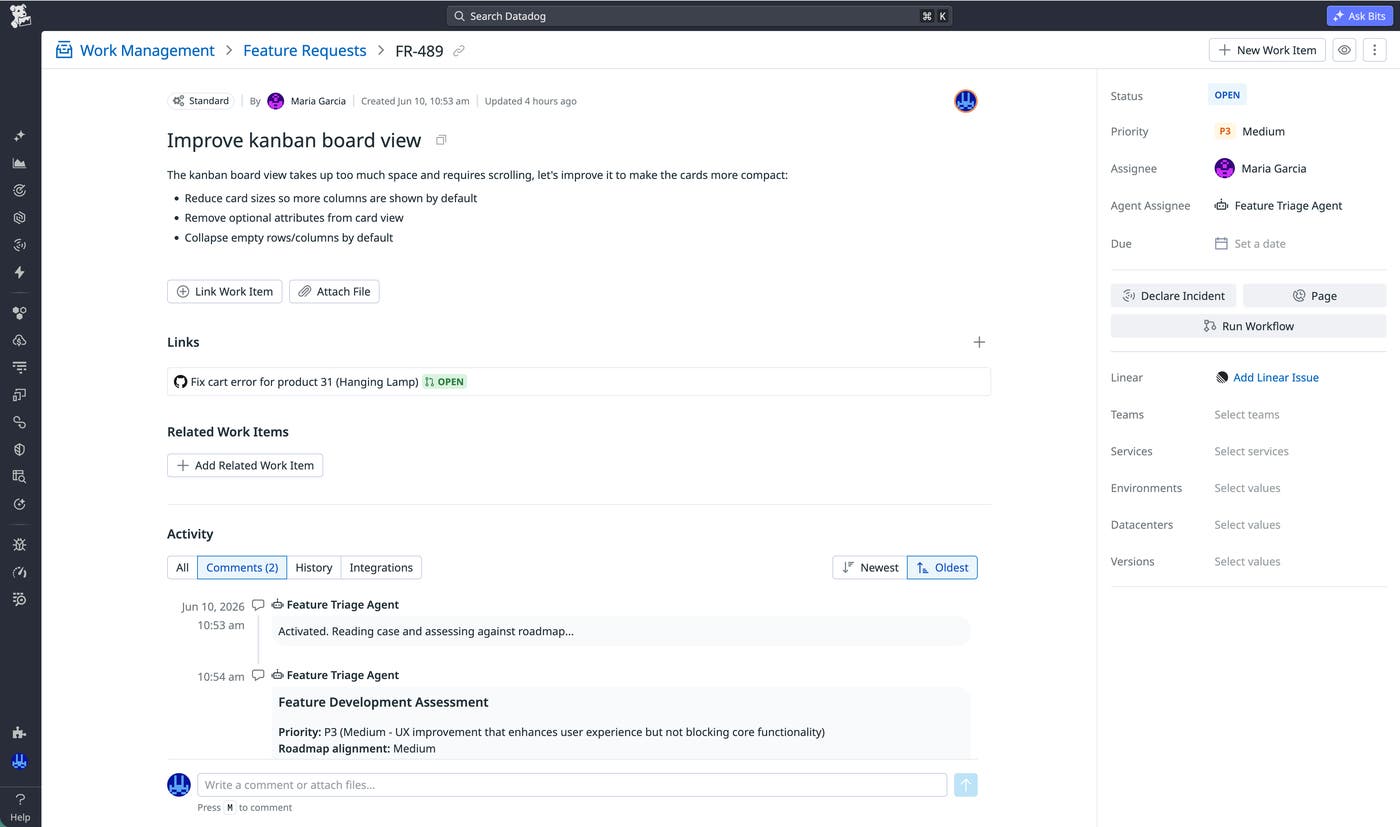Switch to the Comments (2) tab
This screenshot has height=827, width=1400.
pos(242,567)
